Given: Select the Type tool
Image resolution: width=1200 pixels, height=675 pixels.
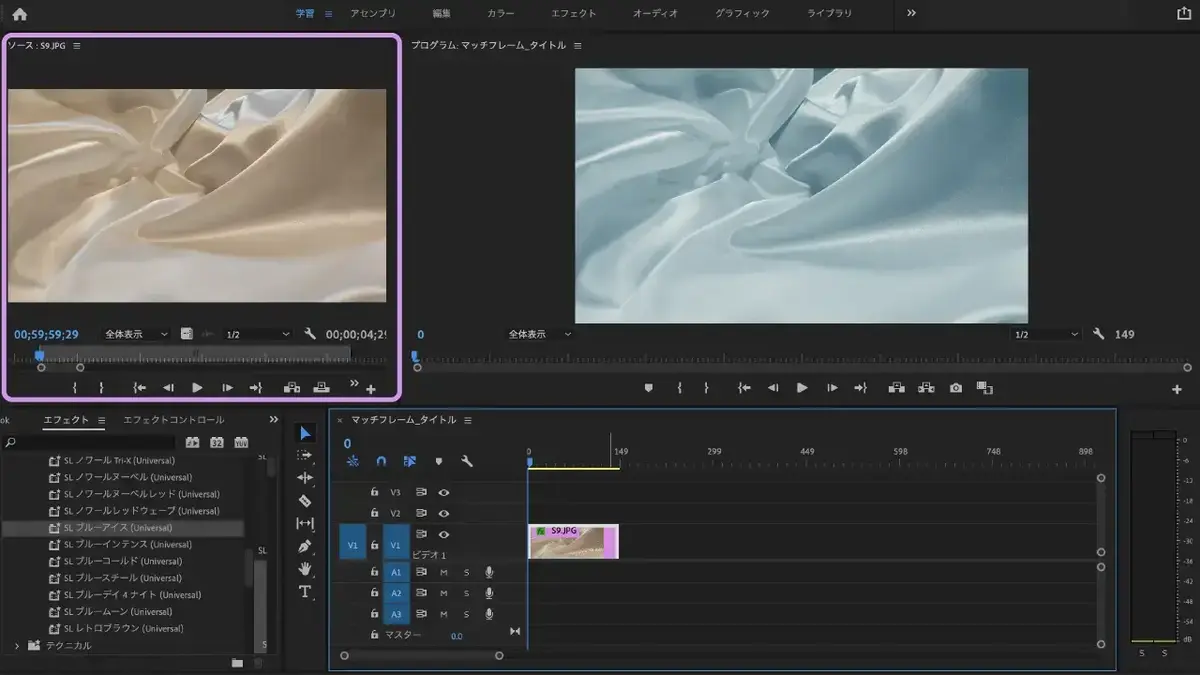Looking at the screenshot, I should pos(305,592).
